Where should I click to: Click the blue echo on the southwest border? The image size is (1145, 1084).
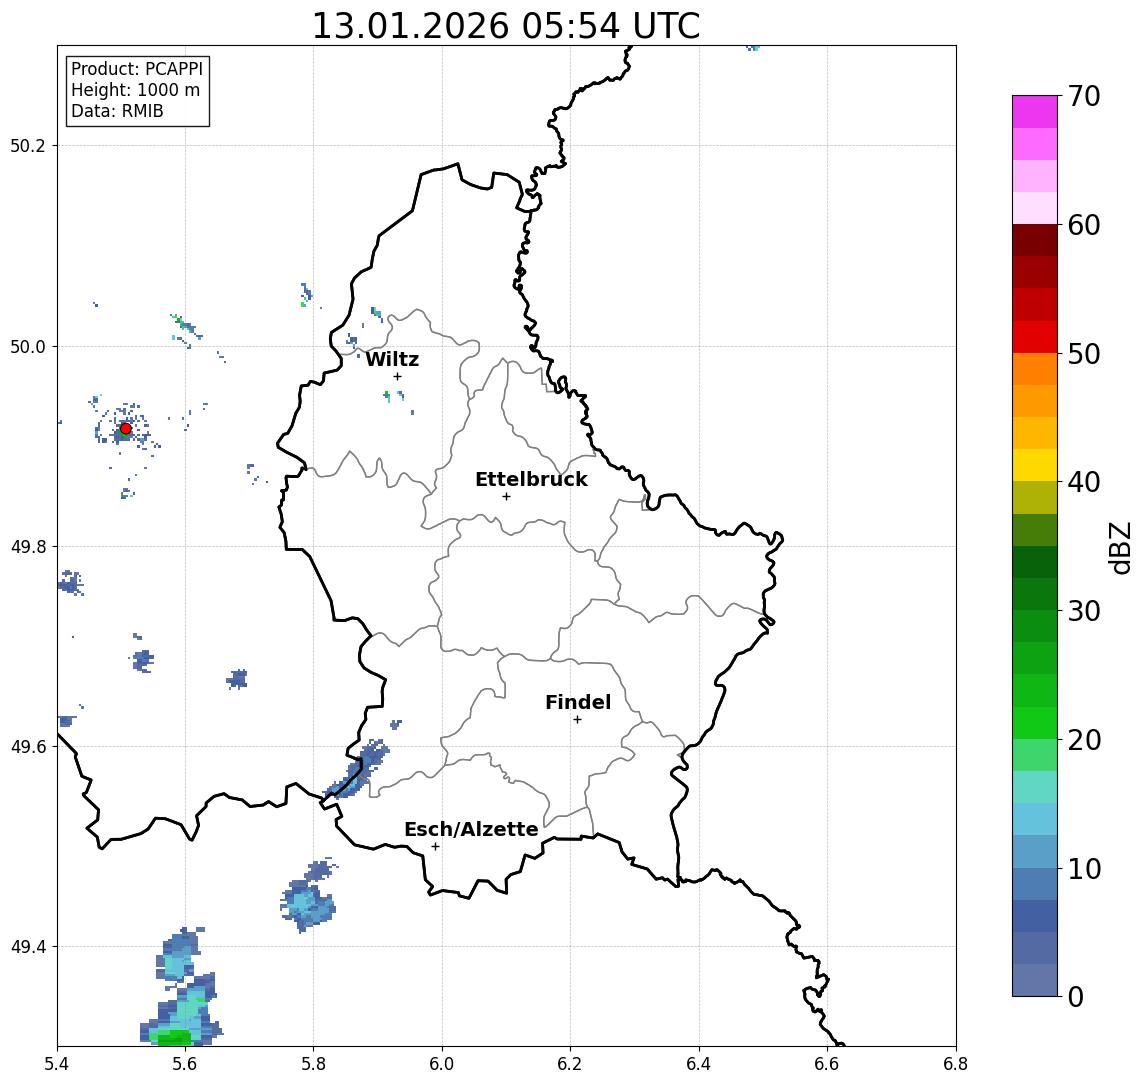(x=357, y=770)
